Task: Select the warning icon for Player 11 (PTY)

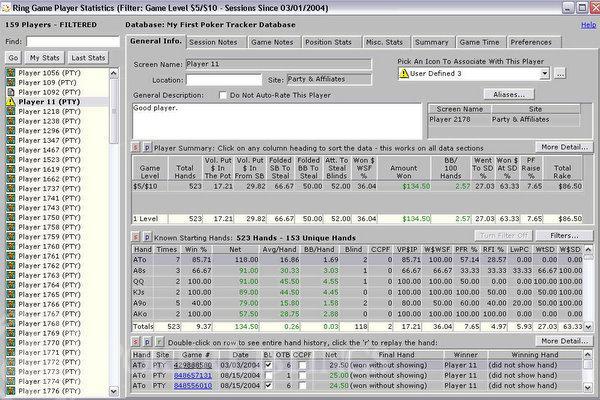Action: [11, 101]
